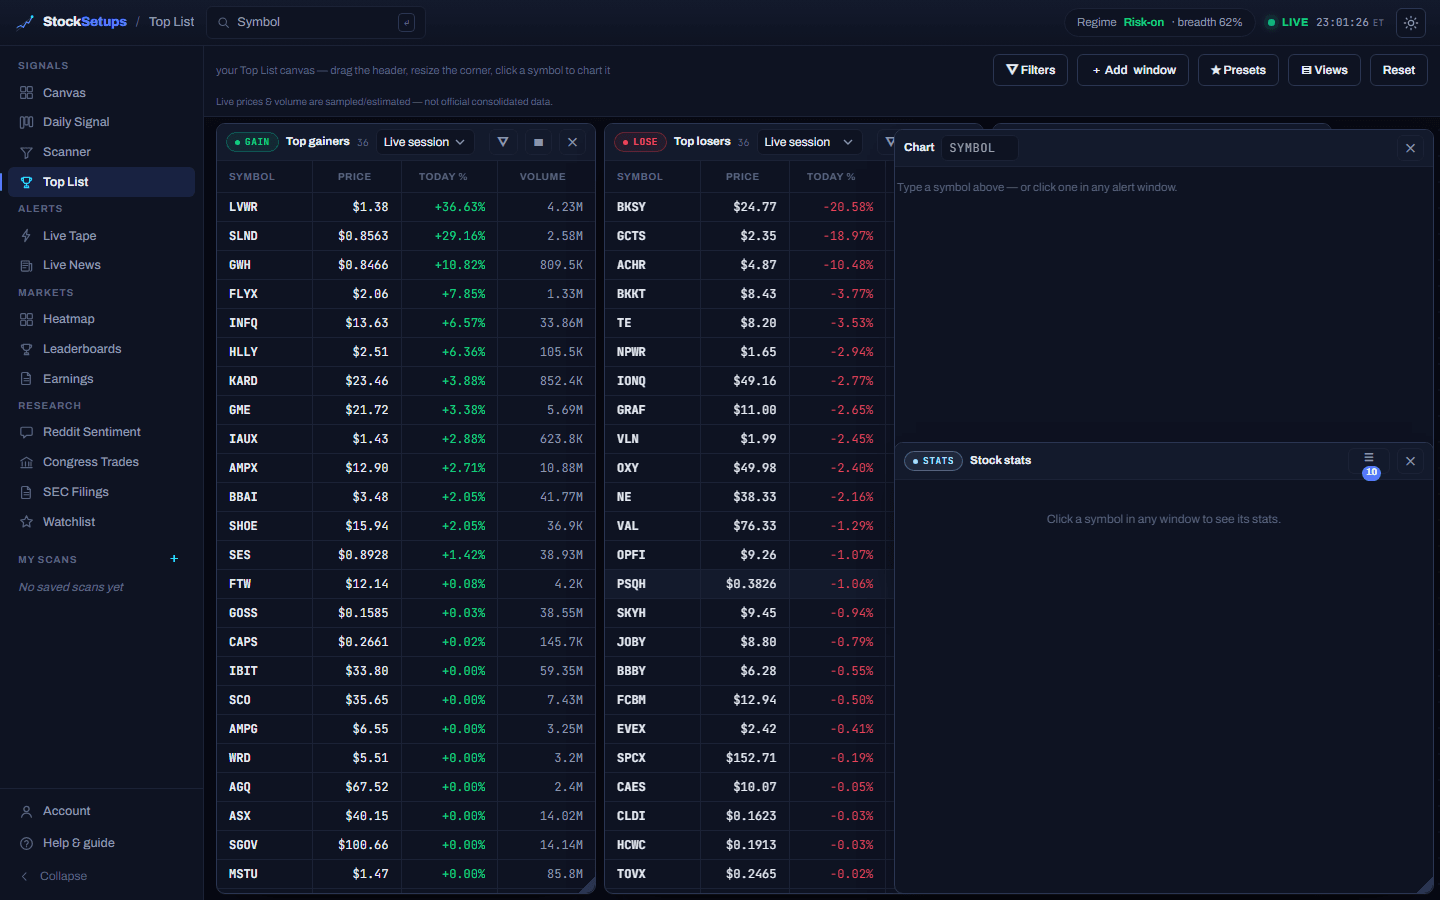This screenshot has width=1440, height=900.
Task: Go to the Scanner page
Action: 101,152
